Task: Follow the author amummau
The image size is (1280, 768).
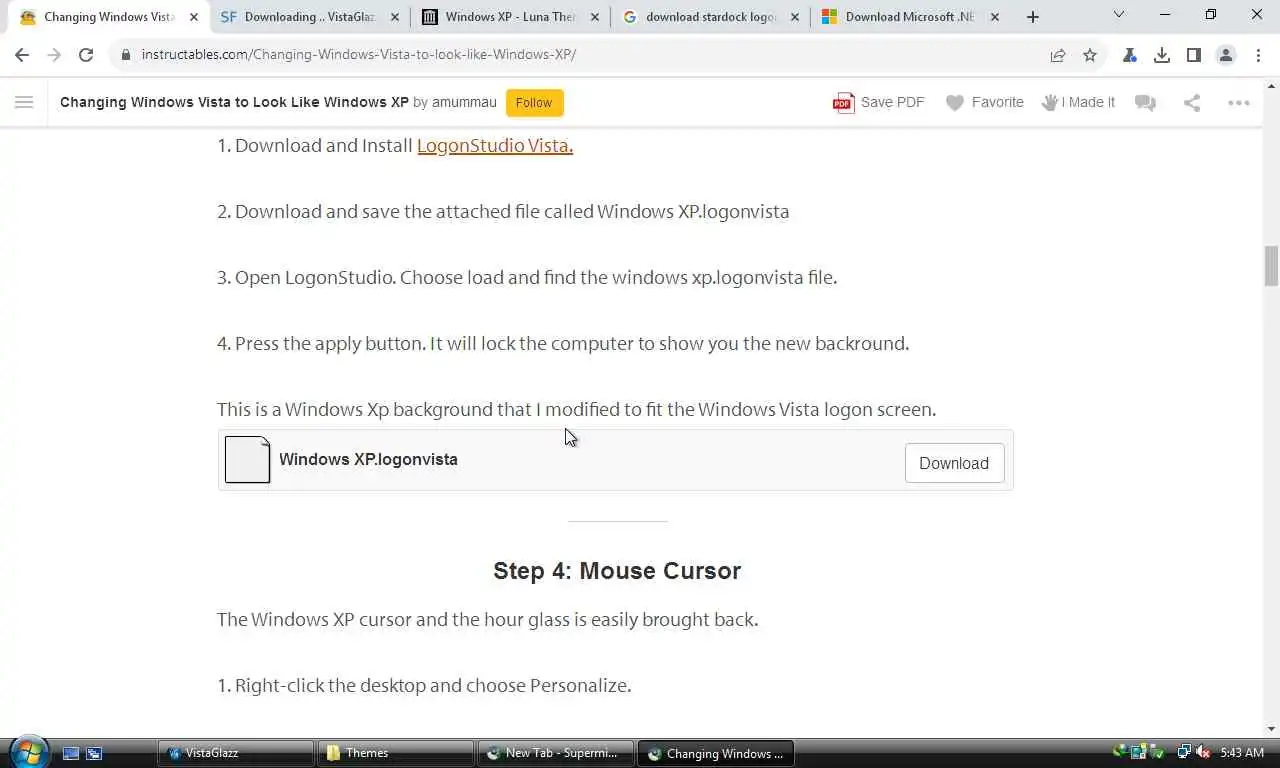Action: click(534, 102)
